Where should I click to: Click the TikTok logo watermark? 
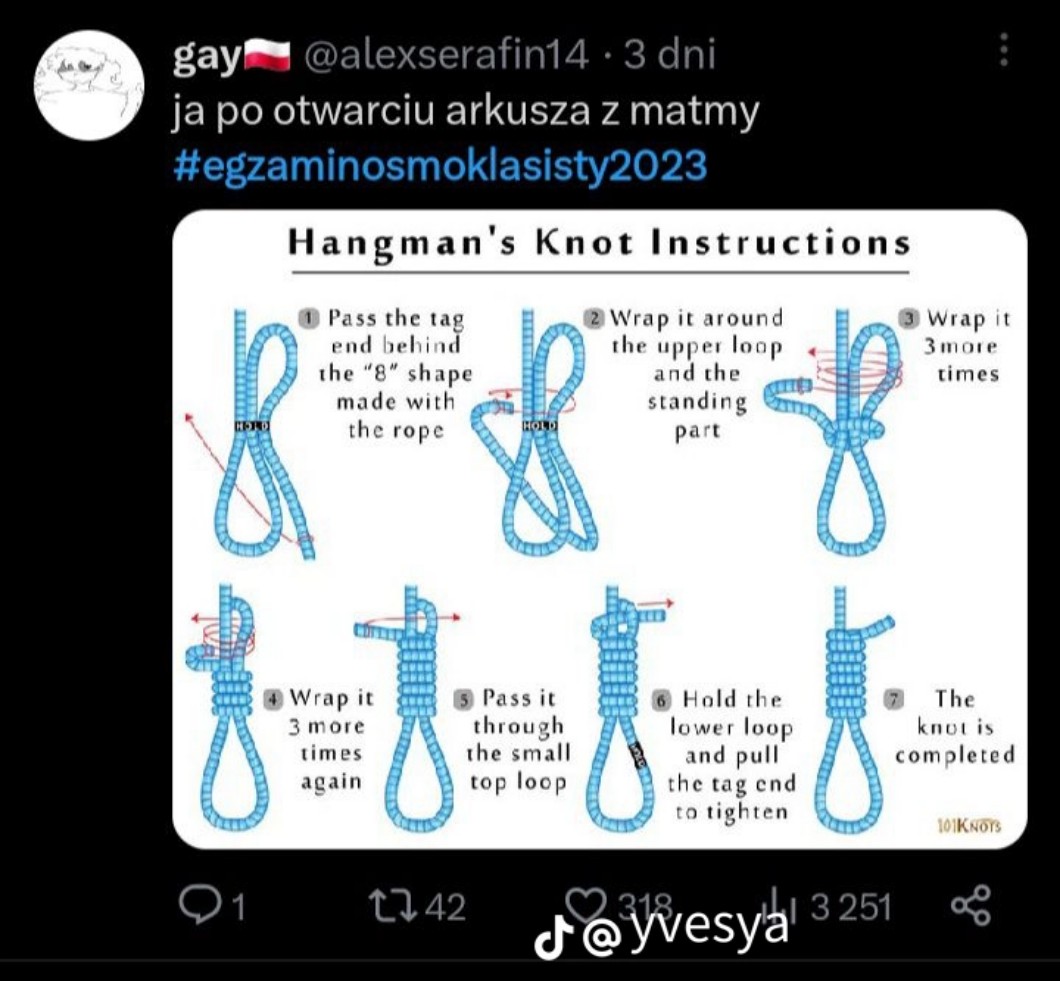(x=552, y=936)
